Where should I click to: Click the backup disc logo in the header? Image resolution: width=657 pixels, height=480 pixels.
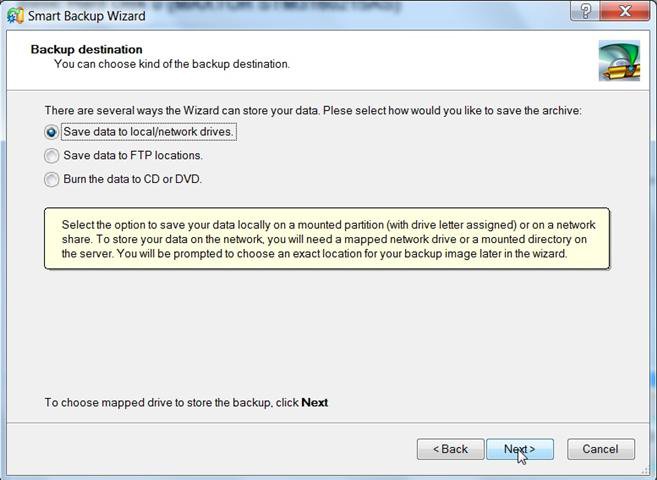(619, 61)
